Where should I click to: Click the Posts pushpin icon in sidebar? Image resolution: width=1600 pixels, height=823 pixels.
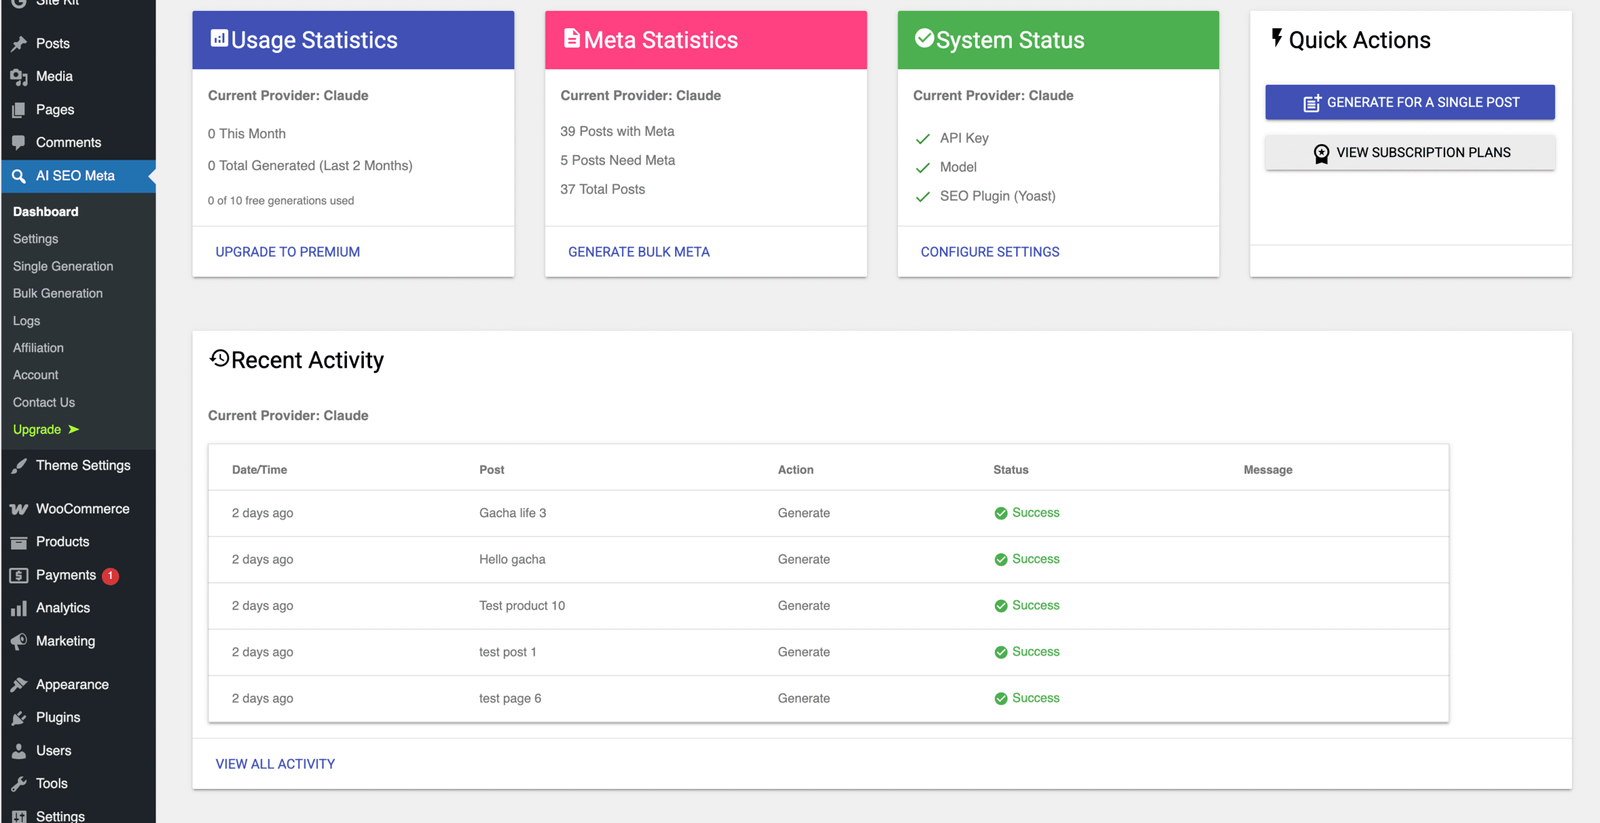[x=19, y=44]
